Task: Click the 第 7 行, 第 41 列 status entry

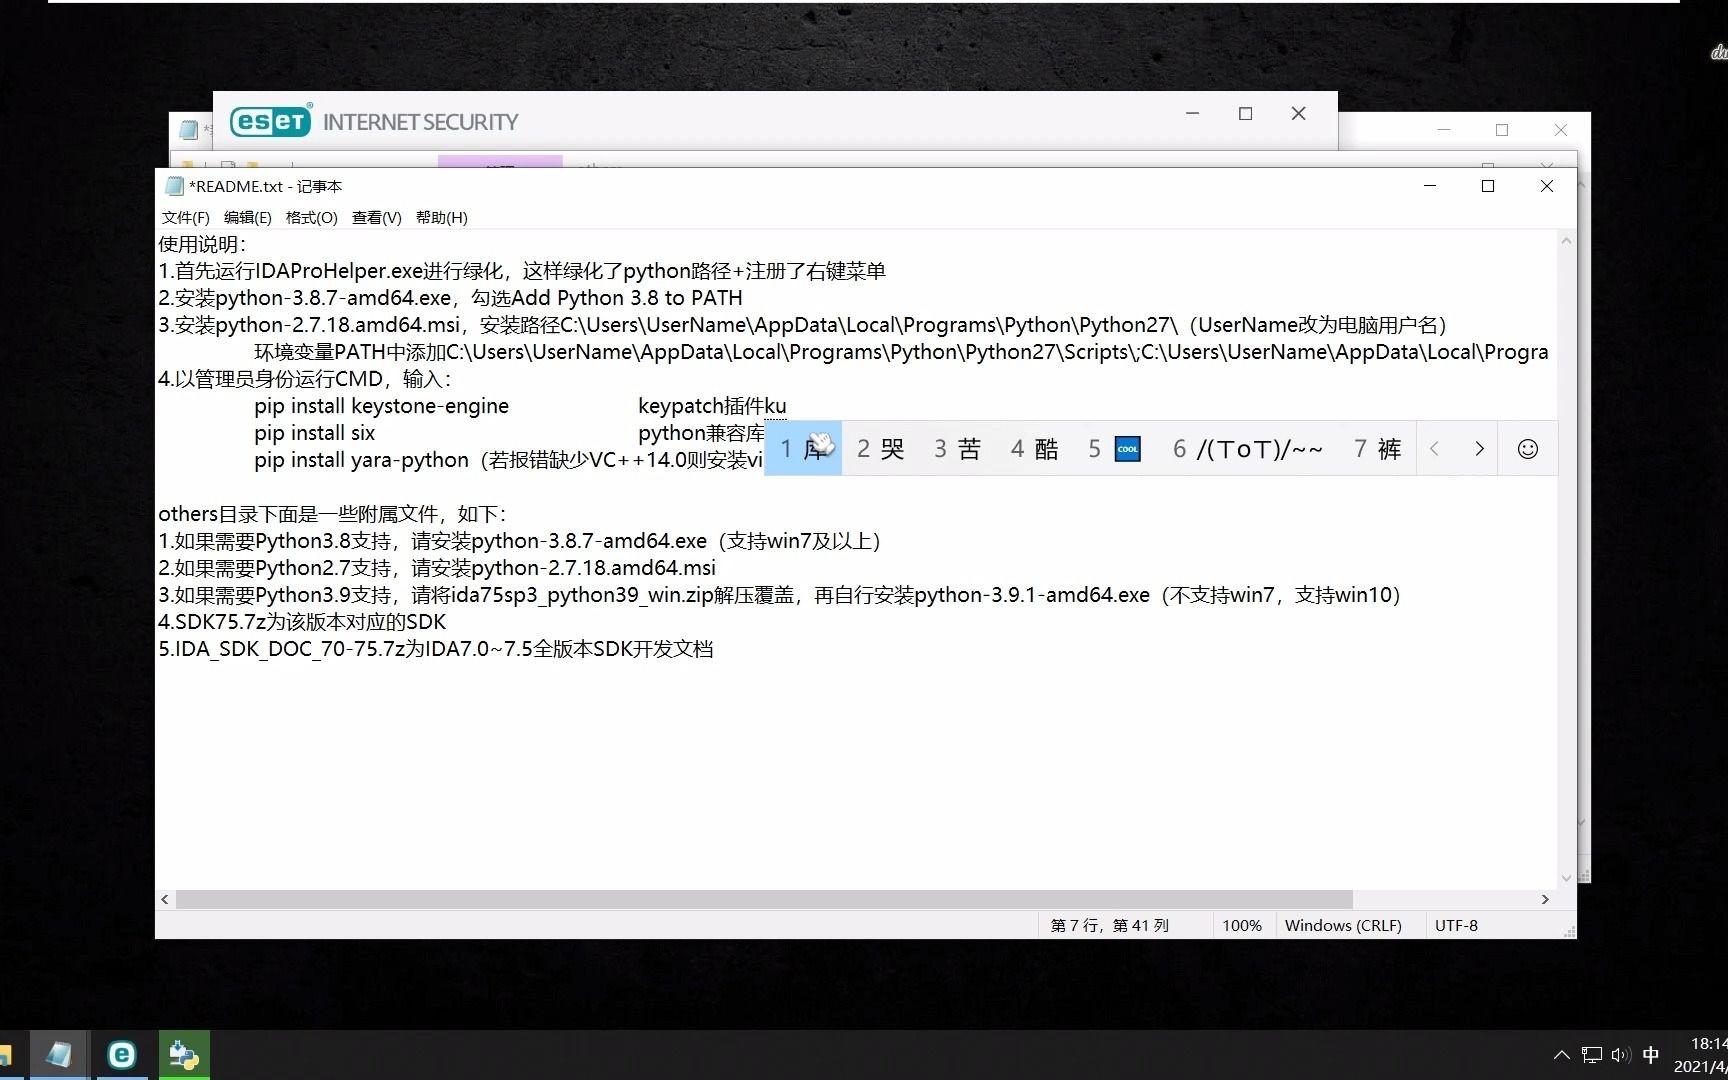Action: click(1110, 926)
